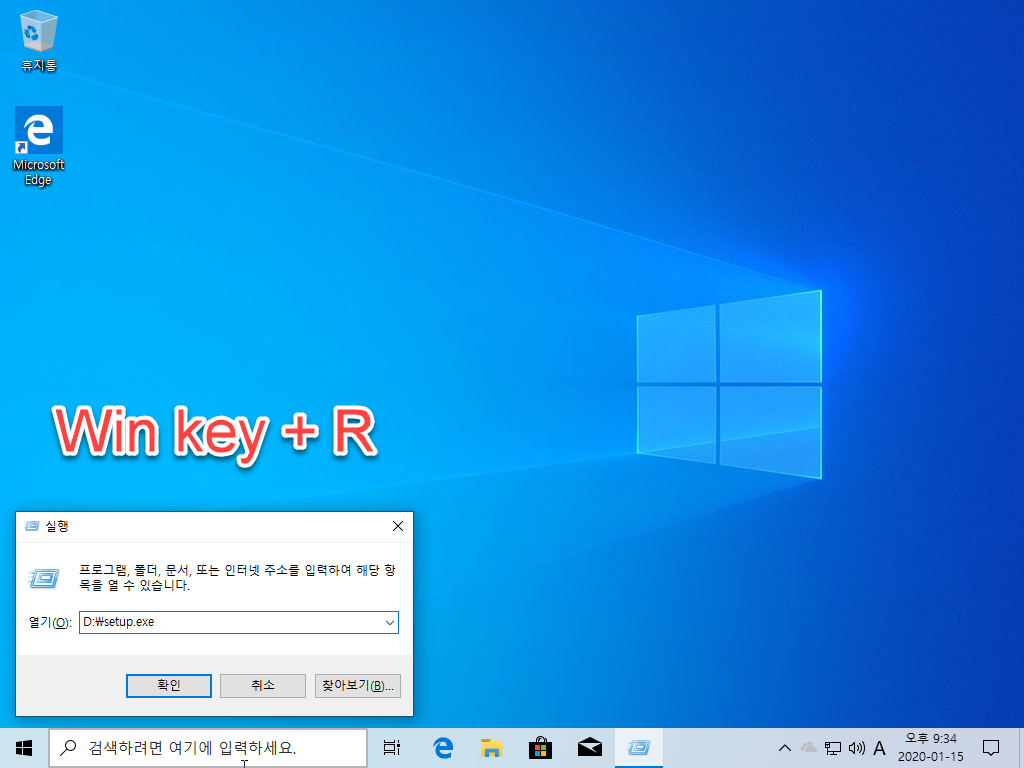1024x768 pixels.
Task: Close the 실행 Run dialog
Action: pyautogui.click(x=398, y=526)
